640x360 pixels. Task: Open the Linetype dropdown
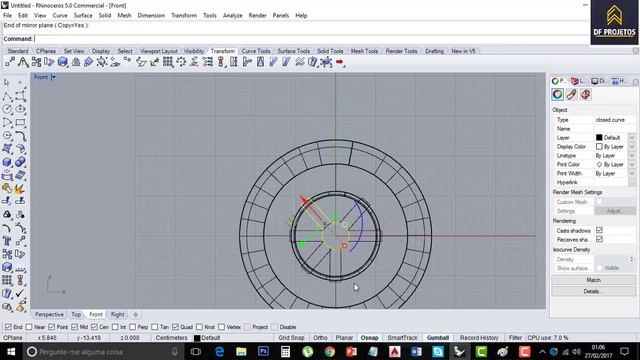point(632,156)
